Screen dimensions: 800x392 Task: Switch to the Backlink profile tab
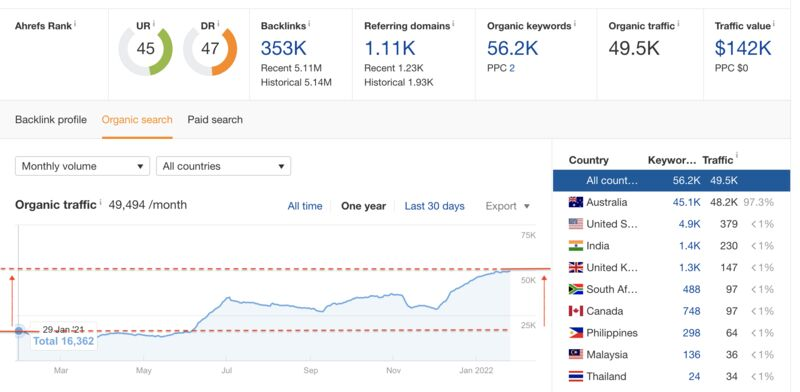(51, 120)
